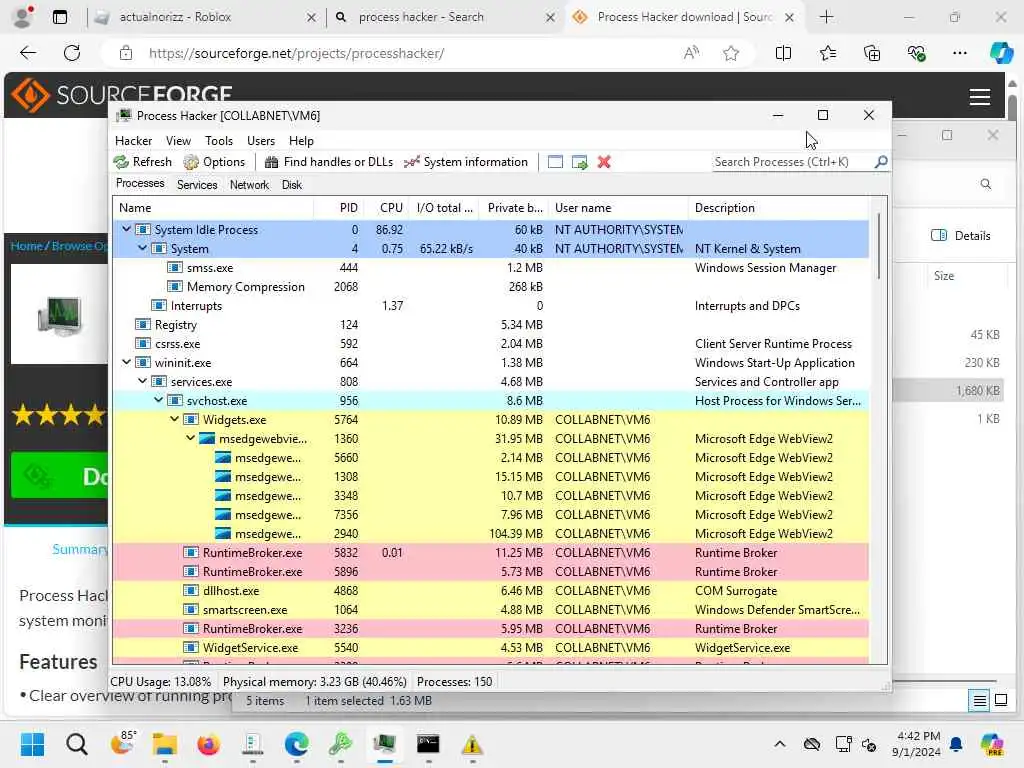Image resolution: width=1024 pixels, height=768 pixels.
Task: Select the smss.exe process row
Action: pyautogui.click(x=490, y=268)
